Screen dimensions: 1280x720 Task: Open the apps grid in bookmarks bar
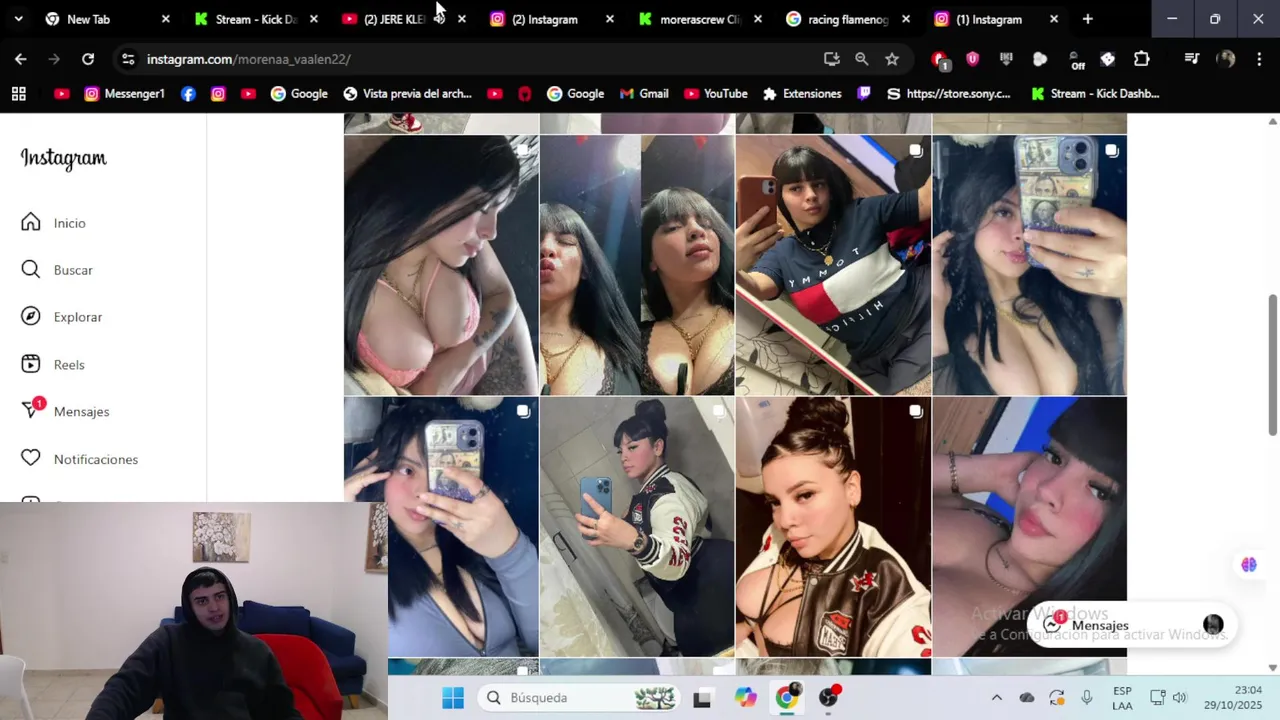[18, 94]
